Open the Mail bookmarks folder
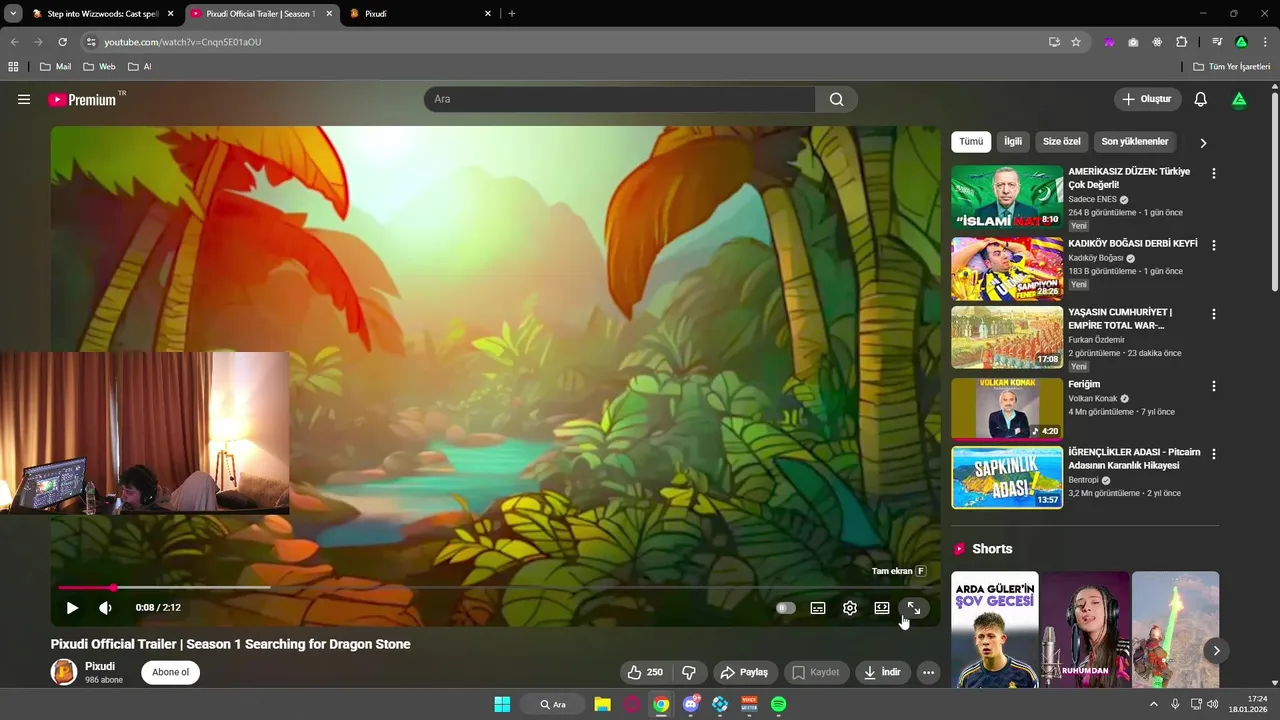 (55, 67)
